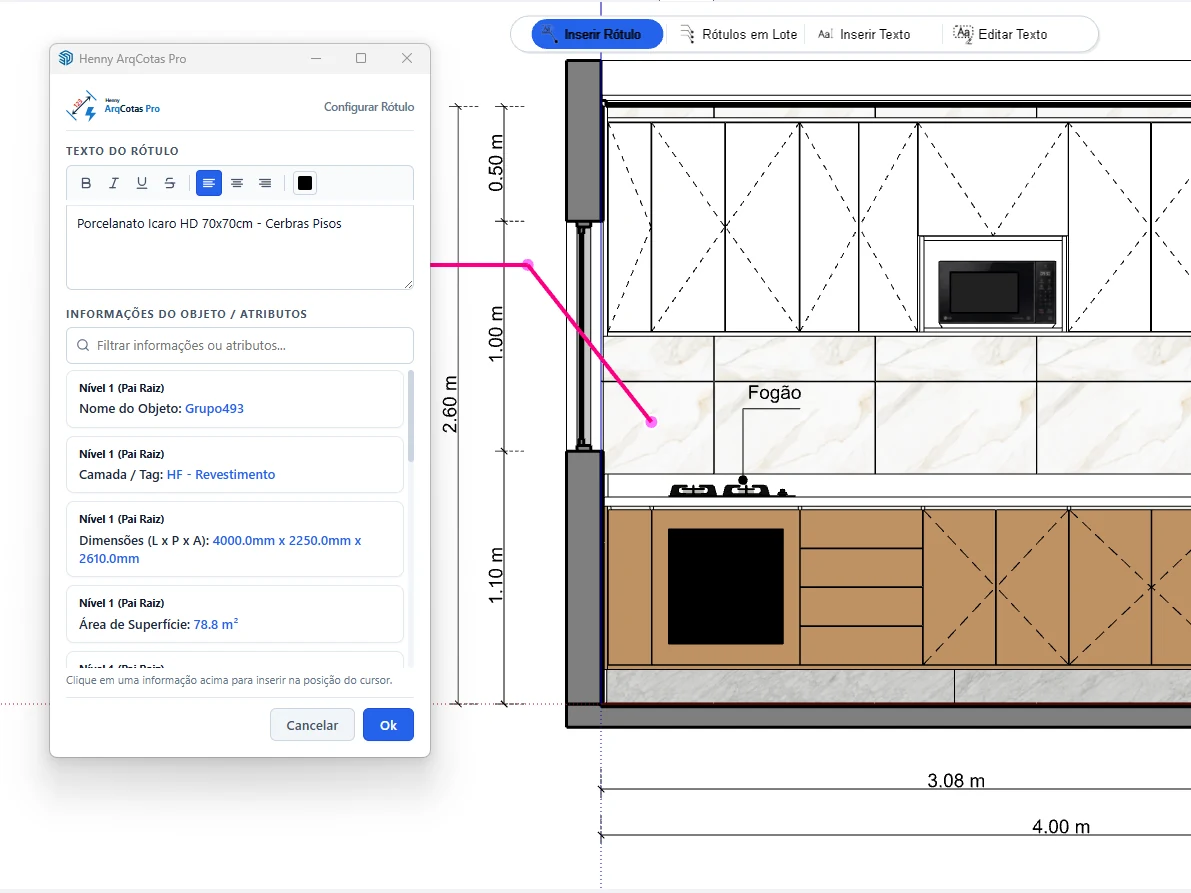Click inside the label text area
Image resolution: width=1191 pixels, height=893 pixels.
(x=240, y=248)
